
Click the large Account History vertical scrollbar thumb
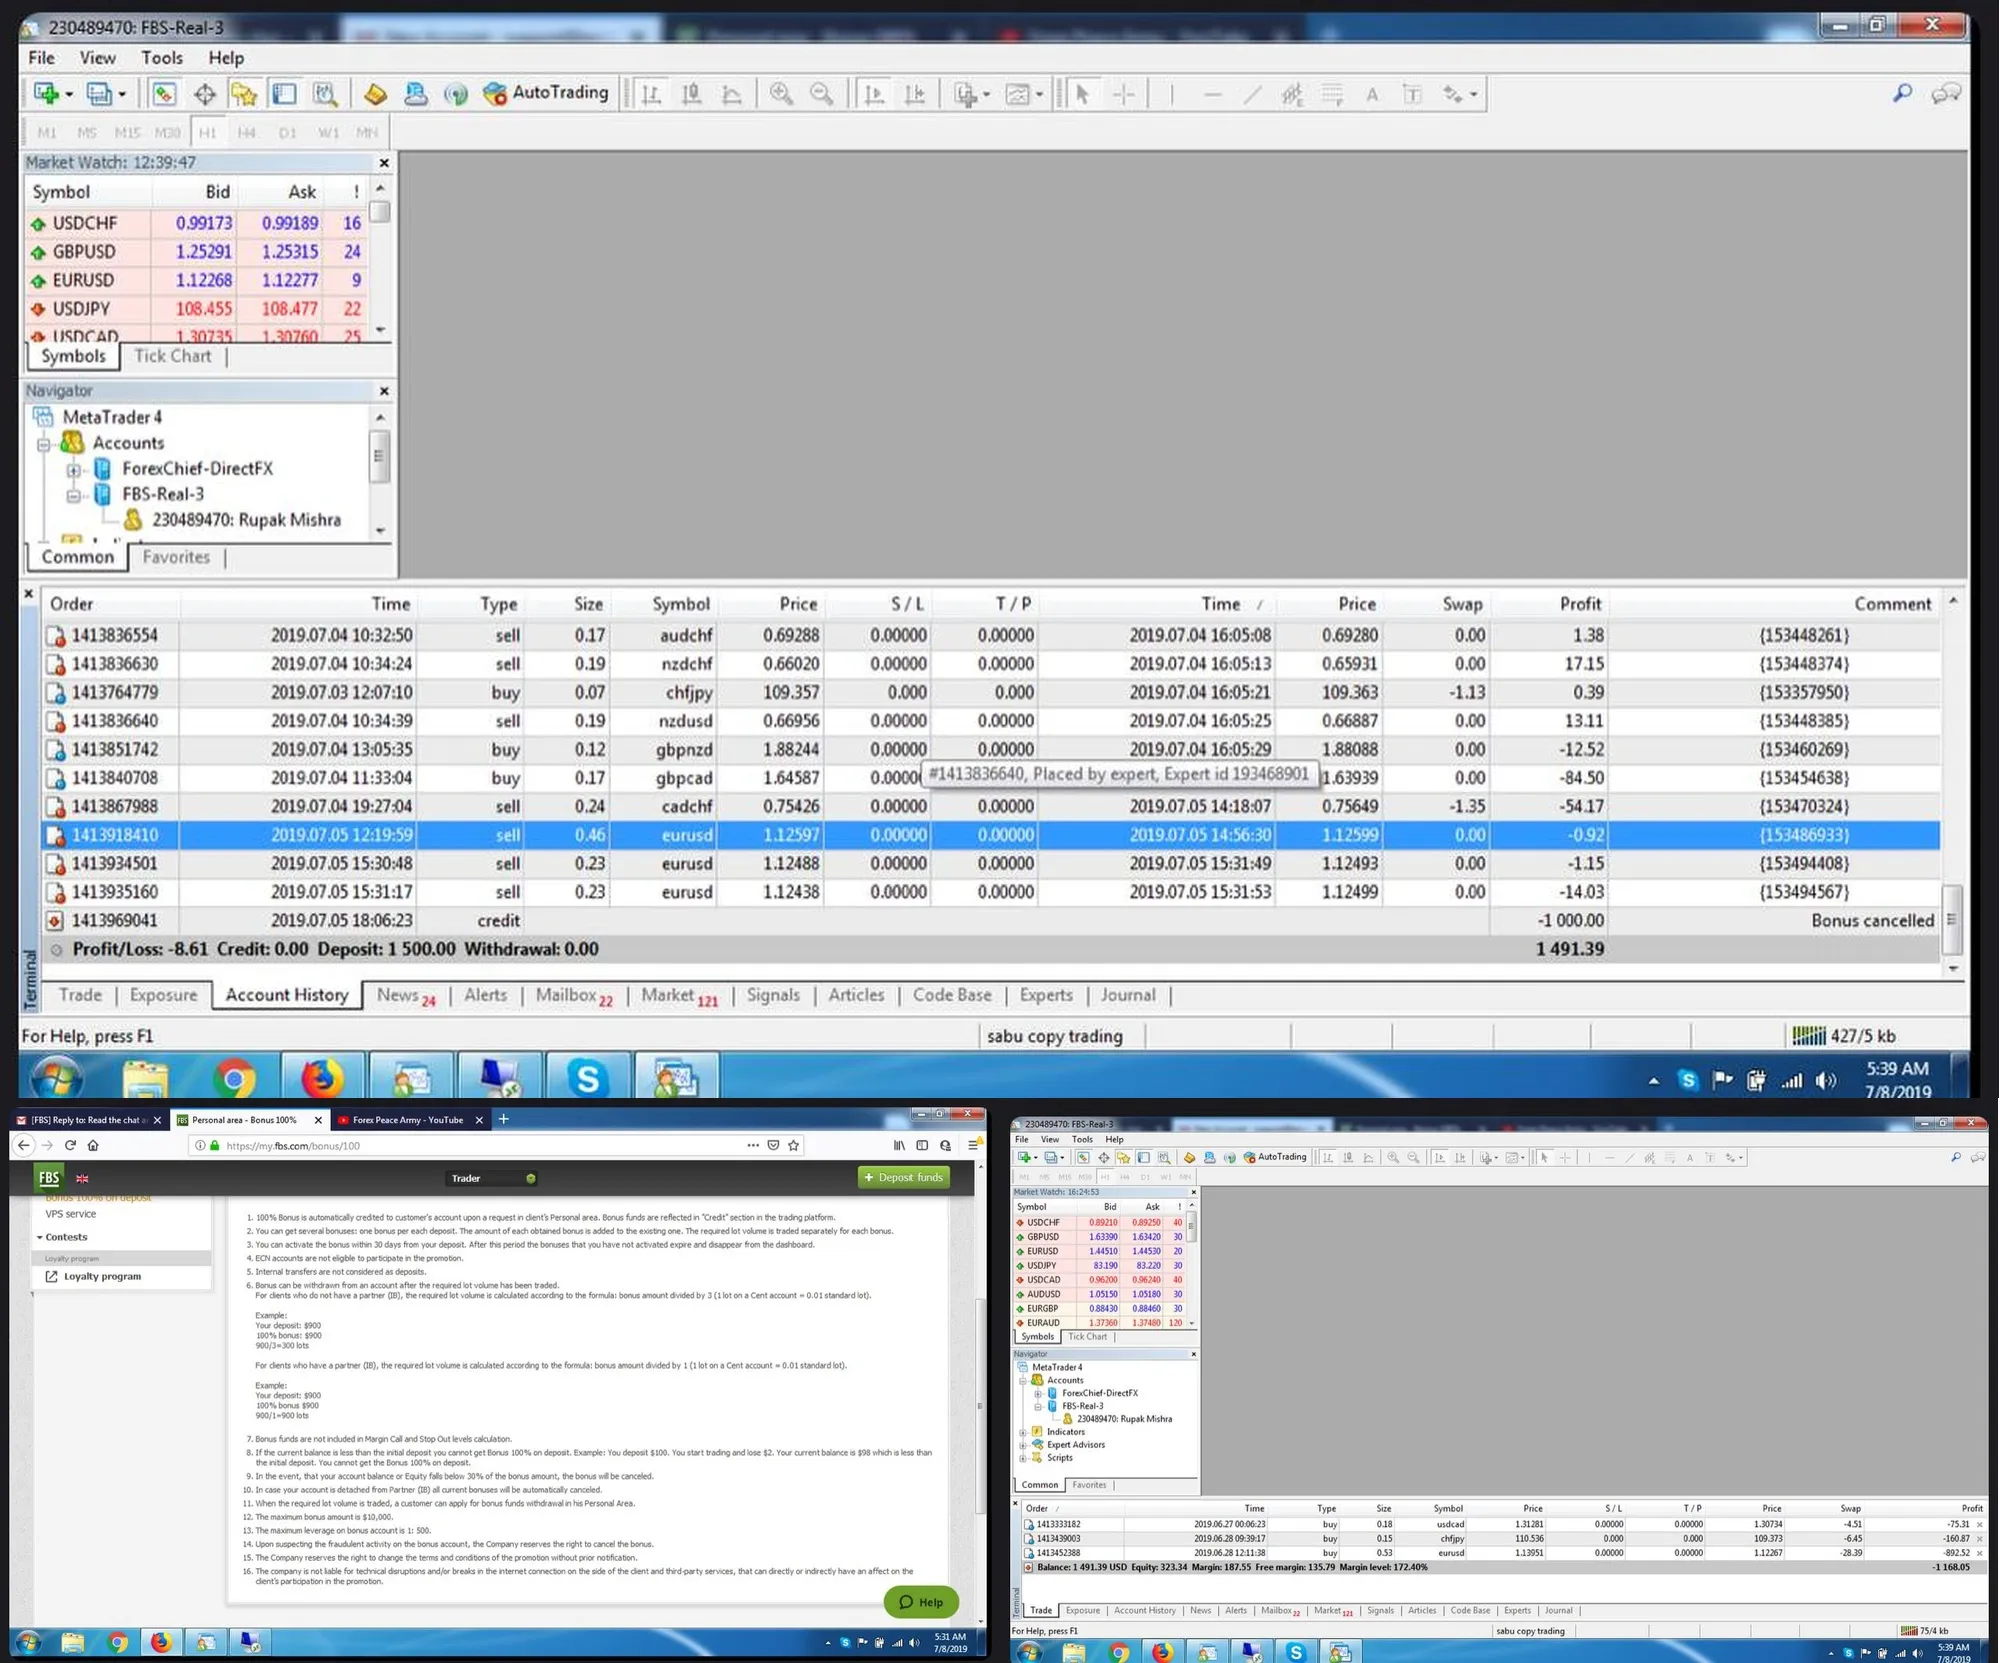[x=1952, y=919]
